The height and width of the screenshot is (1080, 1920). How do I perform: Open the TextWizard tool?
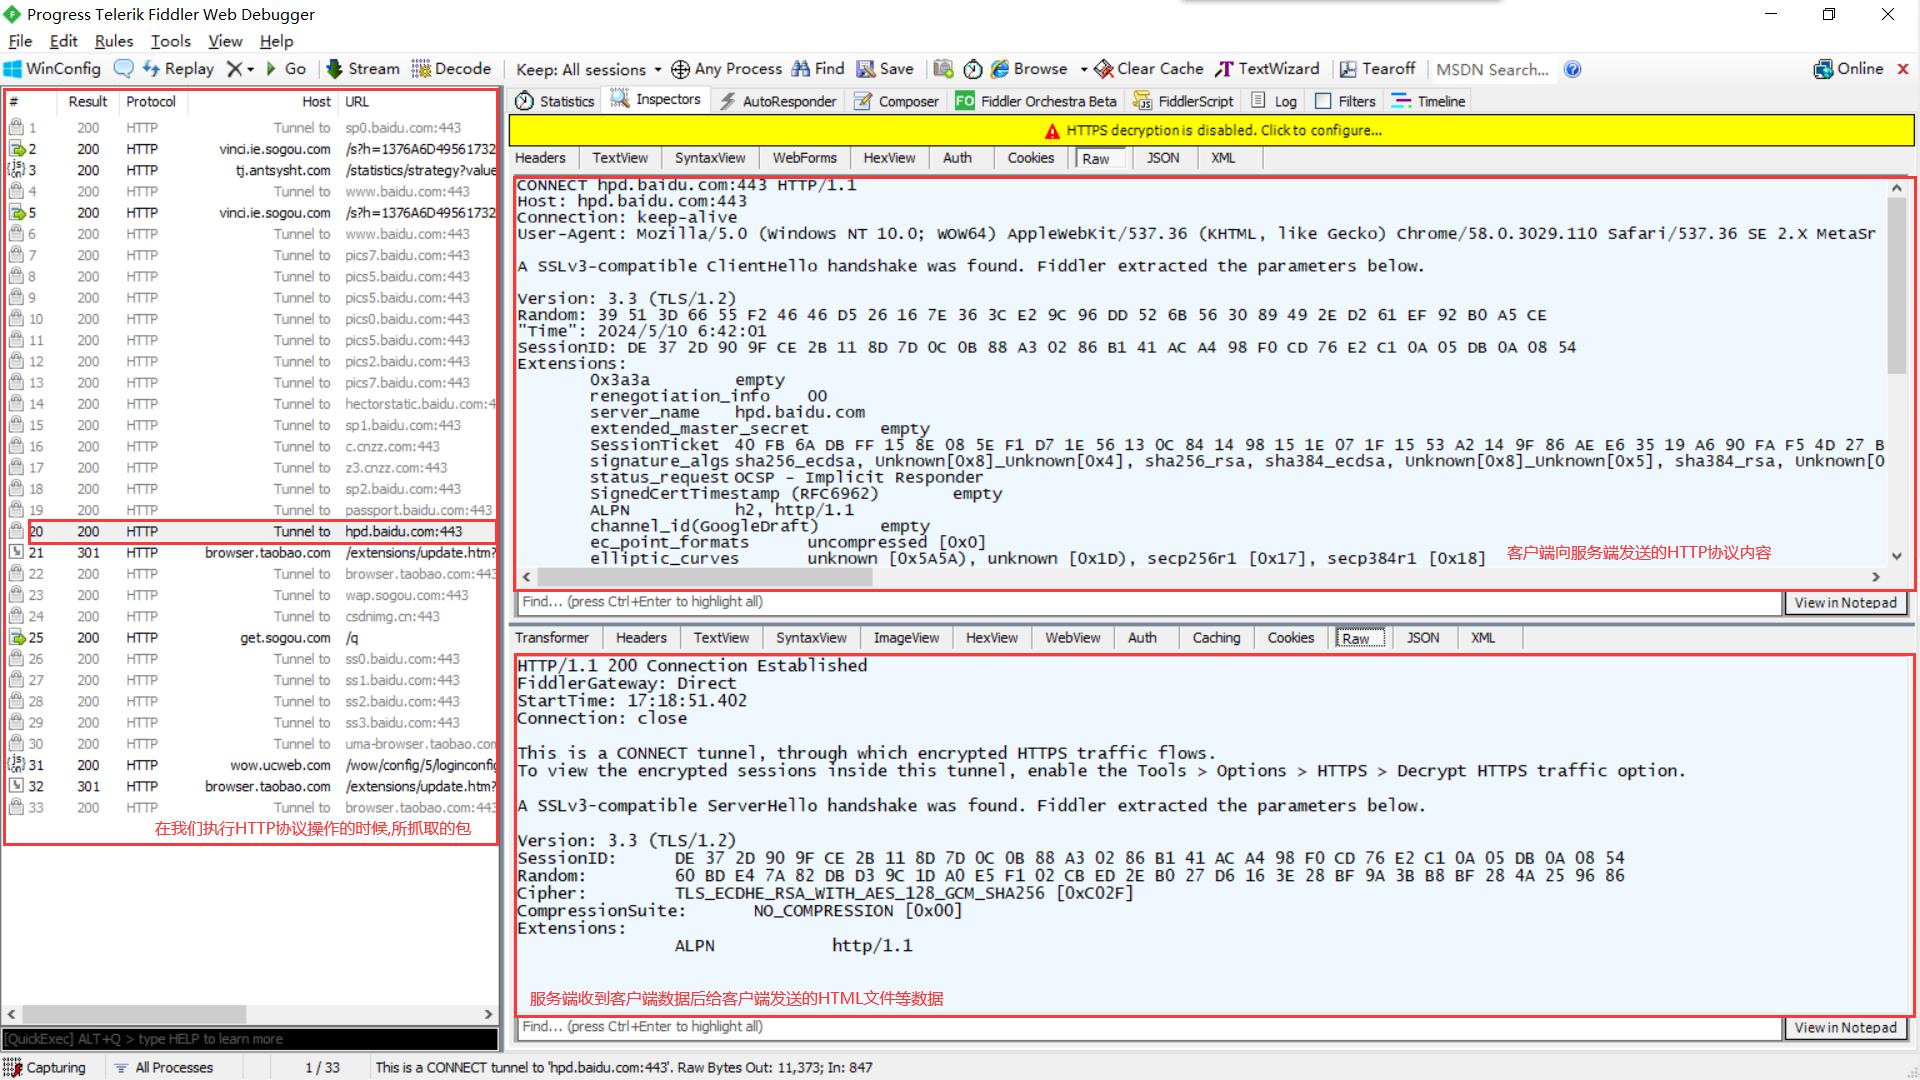[1267, 69]
